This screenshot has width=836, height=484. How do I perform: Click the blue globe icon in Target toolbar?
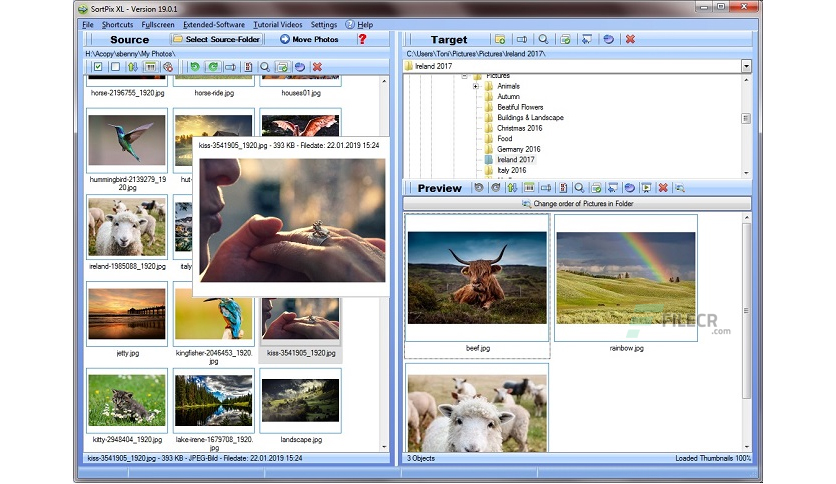(x=608, y=39)
